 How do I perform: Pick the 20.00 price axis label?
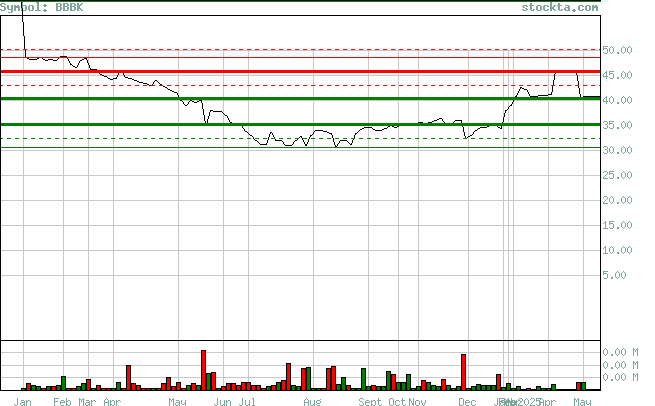click(617, 200)
